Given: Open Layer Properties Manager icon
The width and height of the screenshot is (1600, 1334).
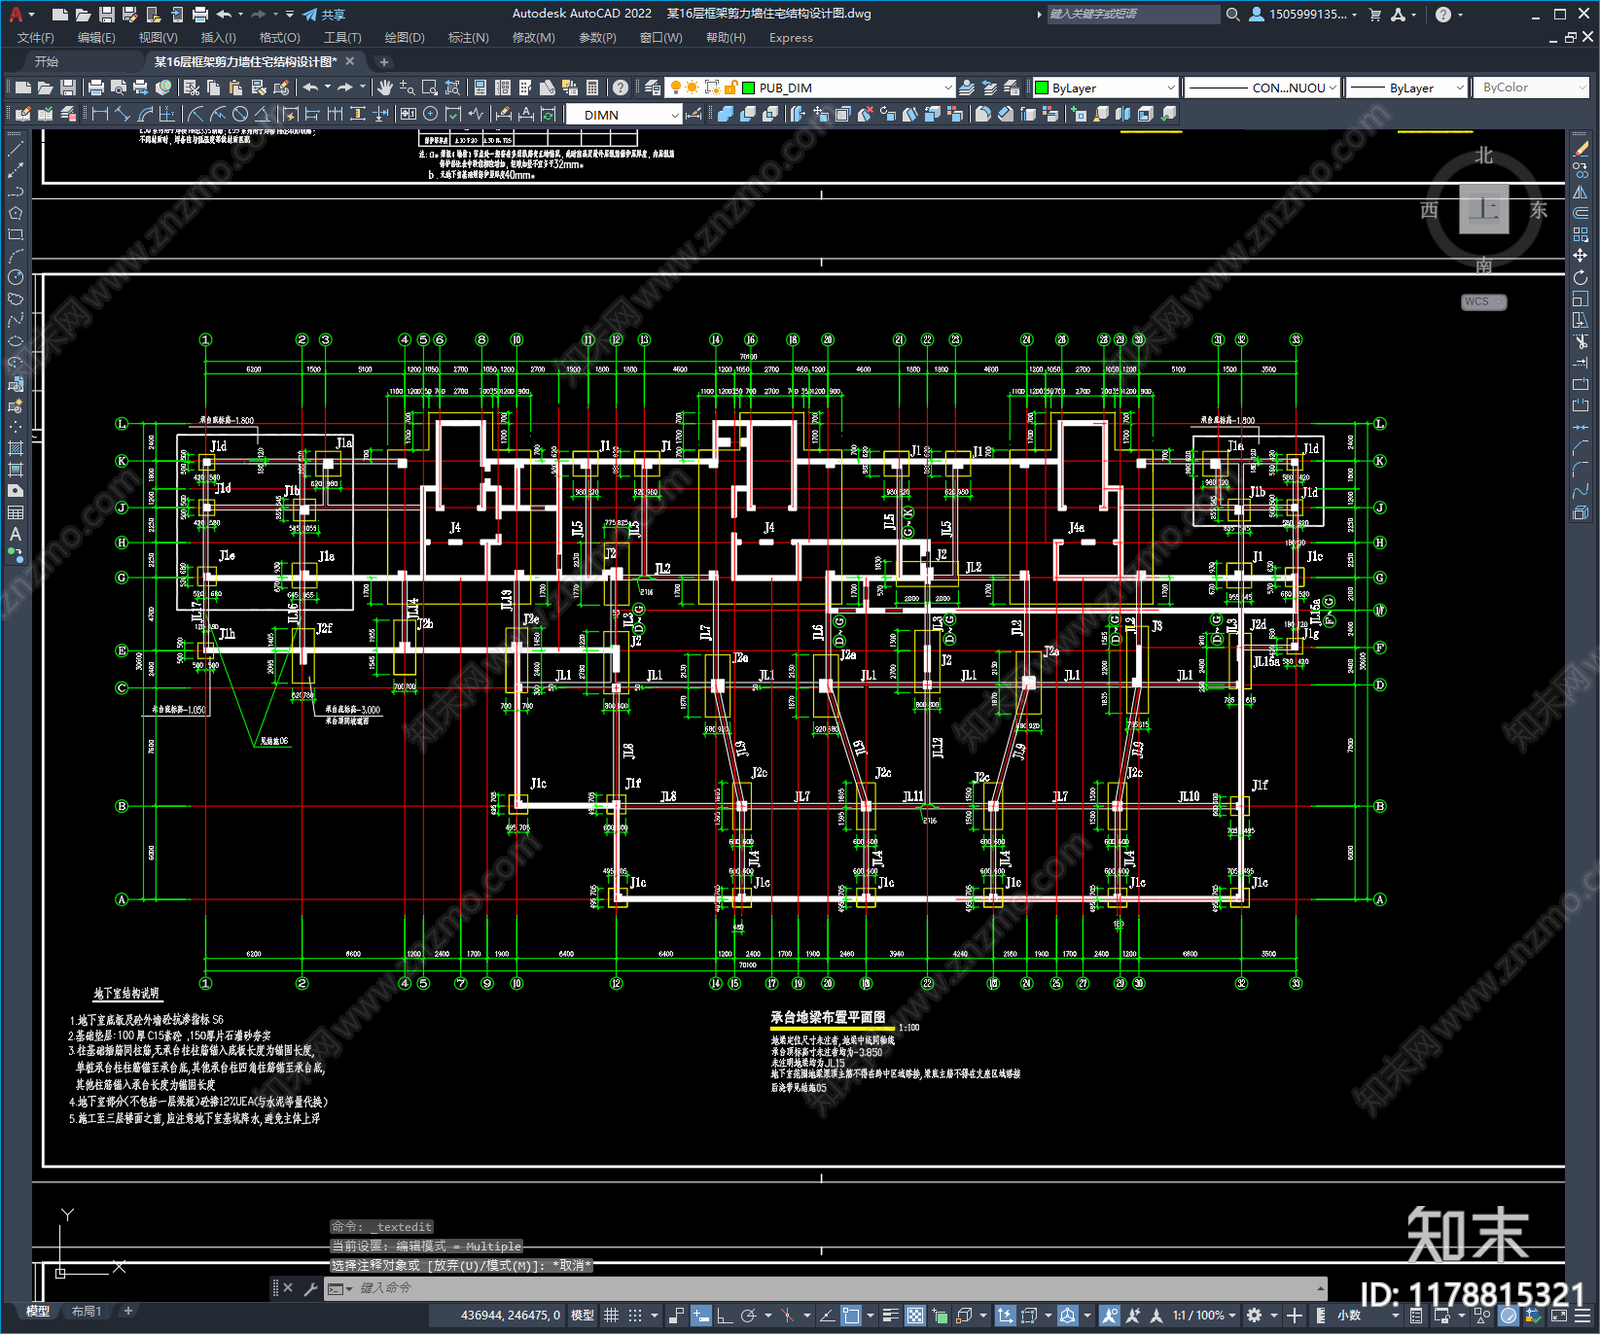Looking at the screenshot, I should [653, 88].
